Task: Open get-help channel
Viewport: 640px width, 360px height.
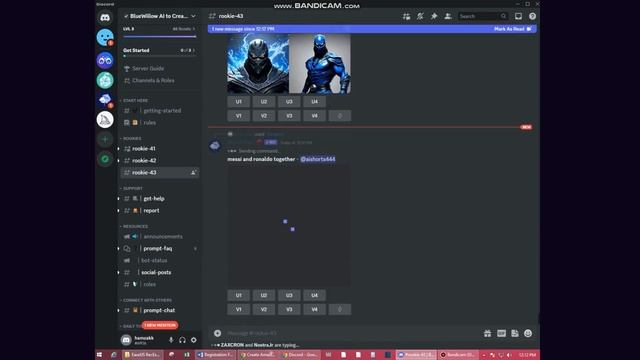Action: (x=160, y=198)
